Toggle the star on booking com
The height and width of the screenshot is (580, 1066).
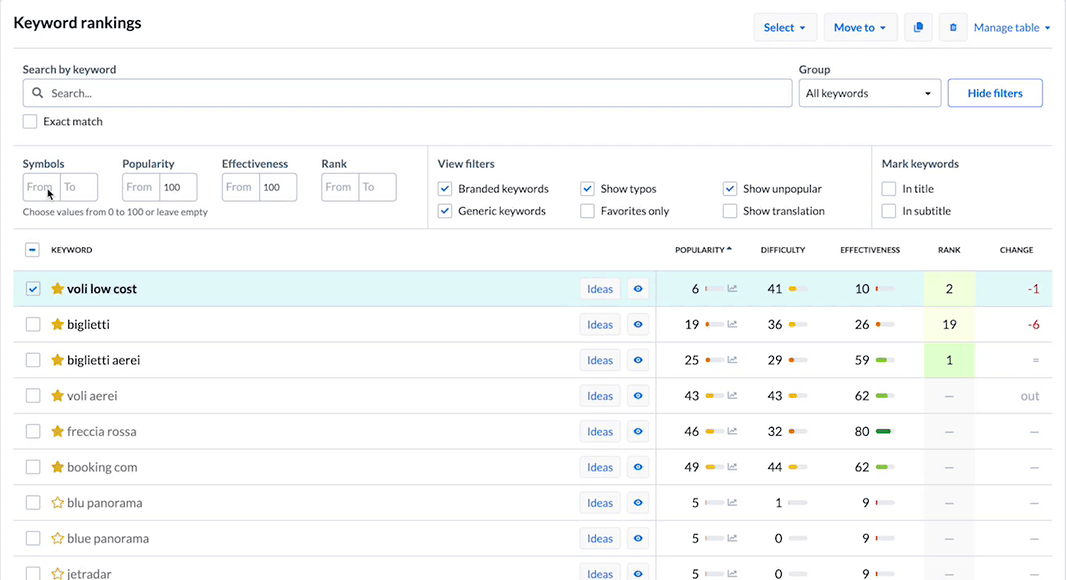click(58, 467)
